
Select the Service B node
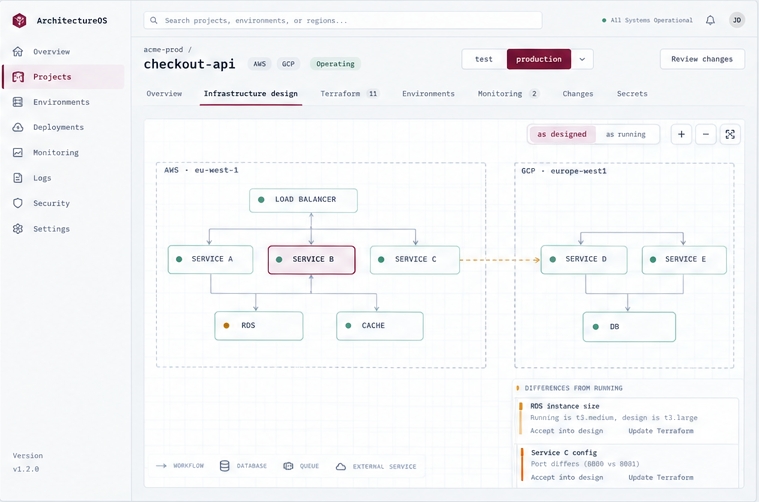click(312, 259)
